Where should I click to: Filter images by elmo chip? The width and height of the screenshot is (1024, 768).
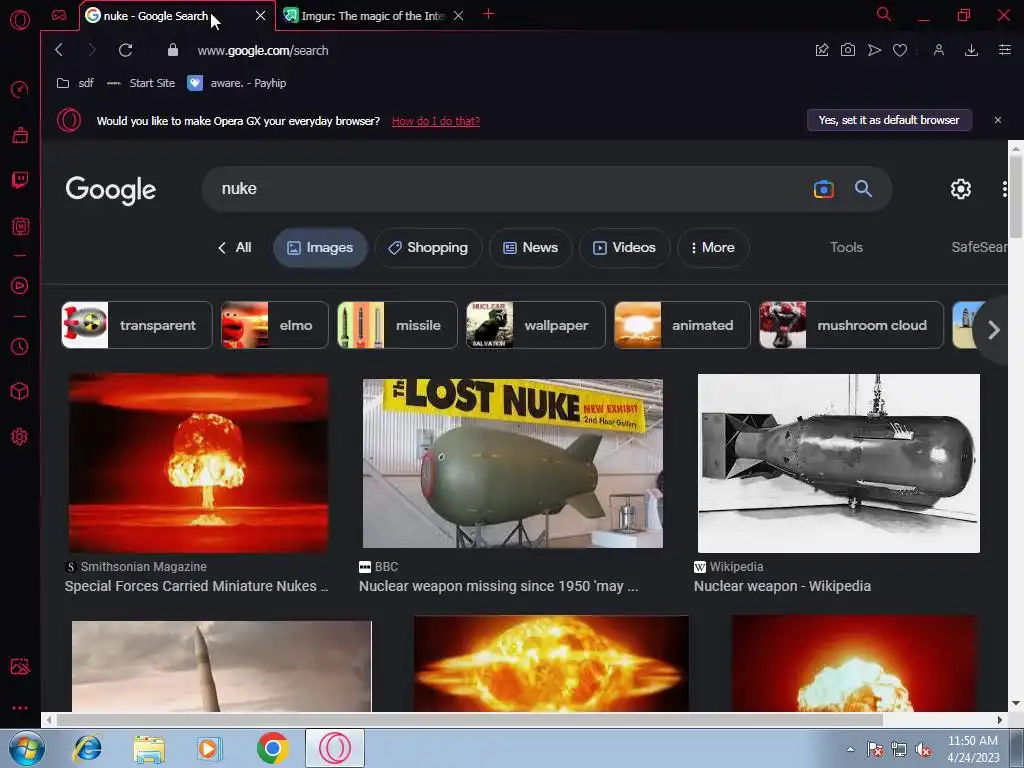274,325
